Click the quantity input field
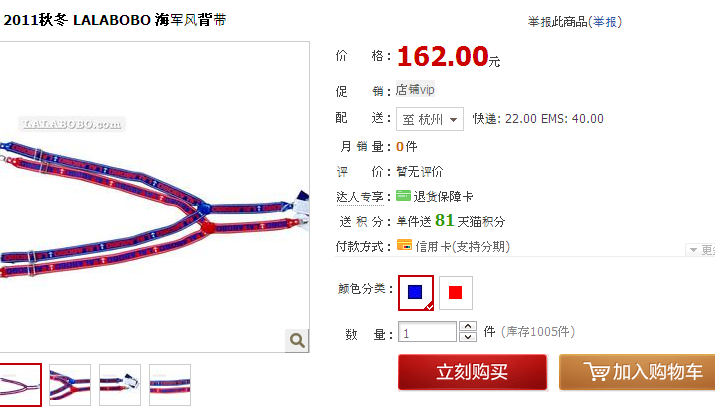715x416 pixels. click(x=427, y=332)
